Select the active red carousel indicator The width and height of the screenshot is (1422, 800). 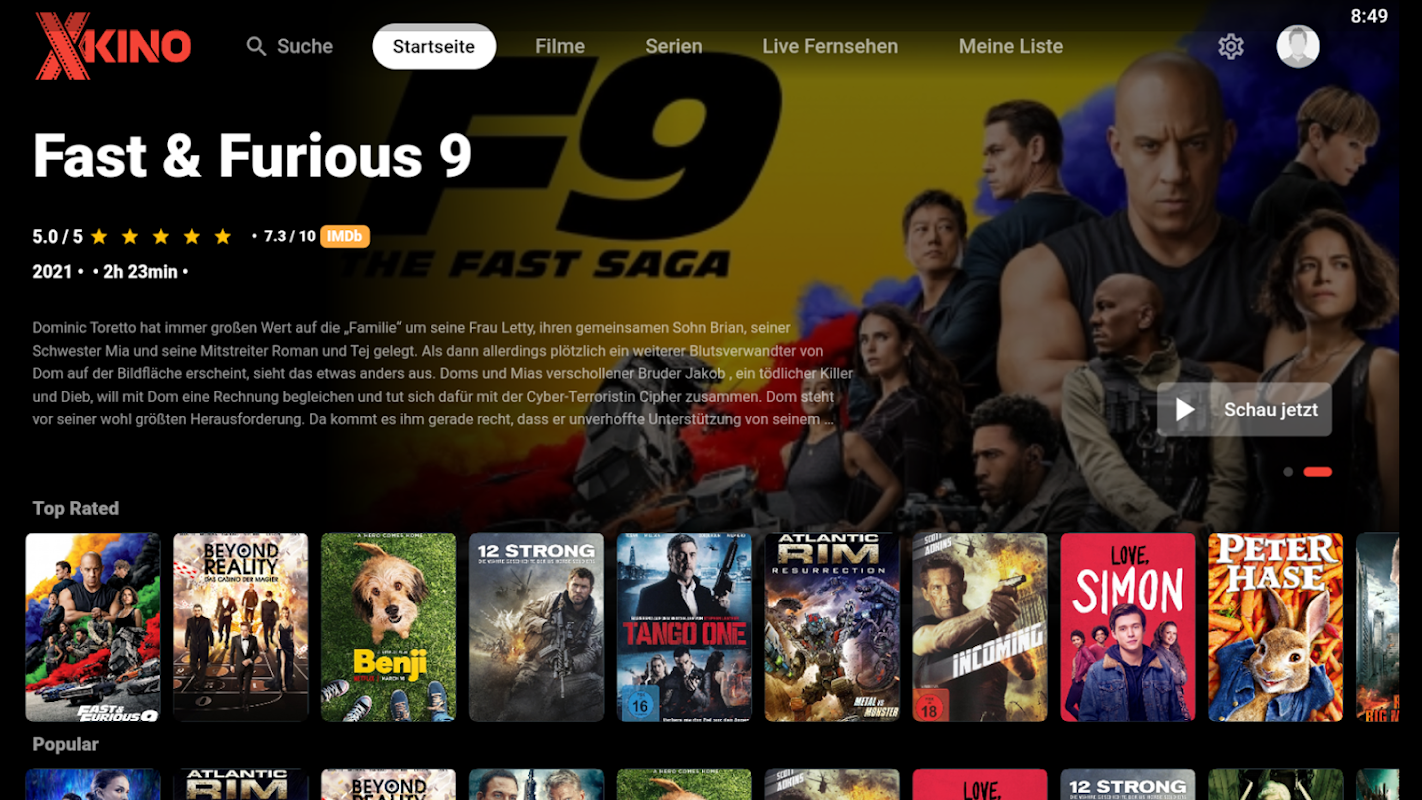[1317, 472]
